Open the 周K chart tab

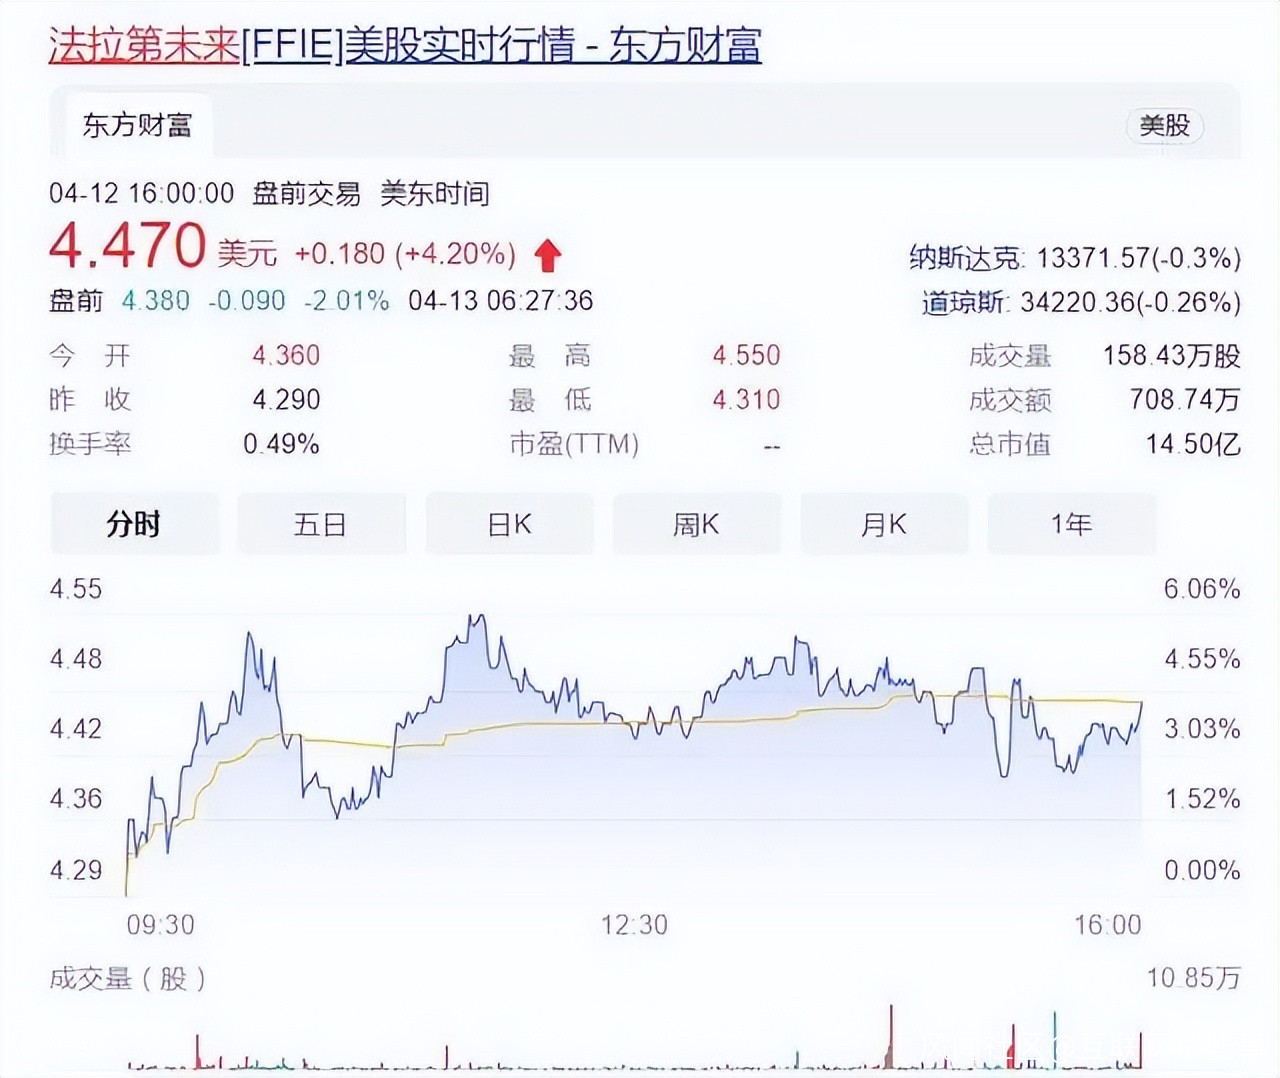click(x=696, y=524)
